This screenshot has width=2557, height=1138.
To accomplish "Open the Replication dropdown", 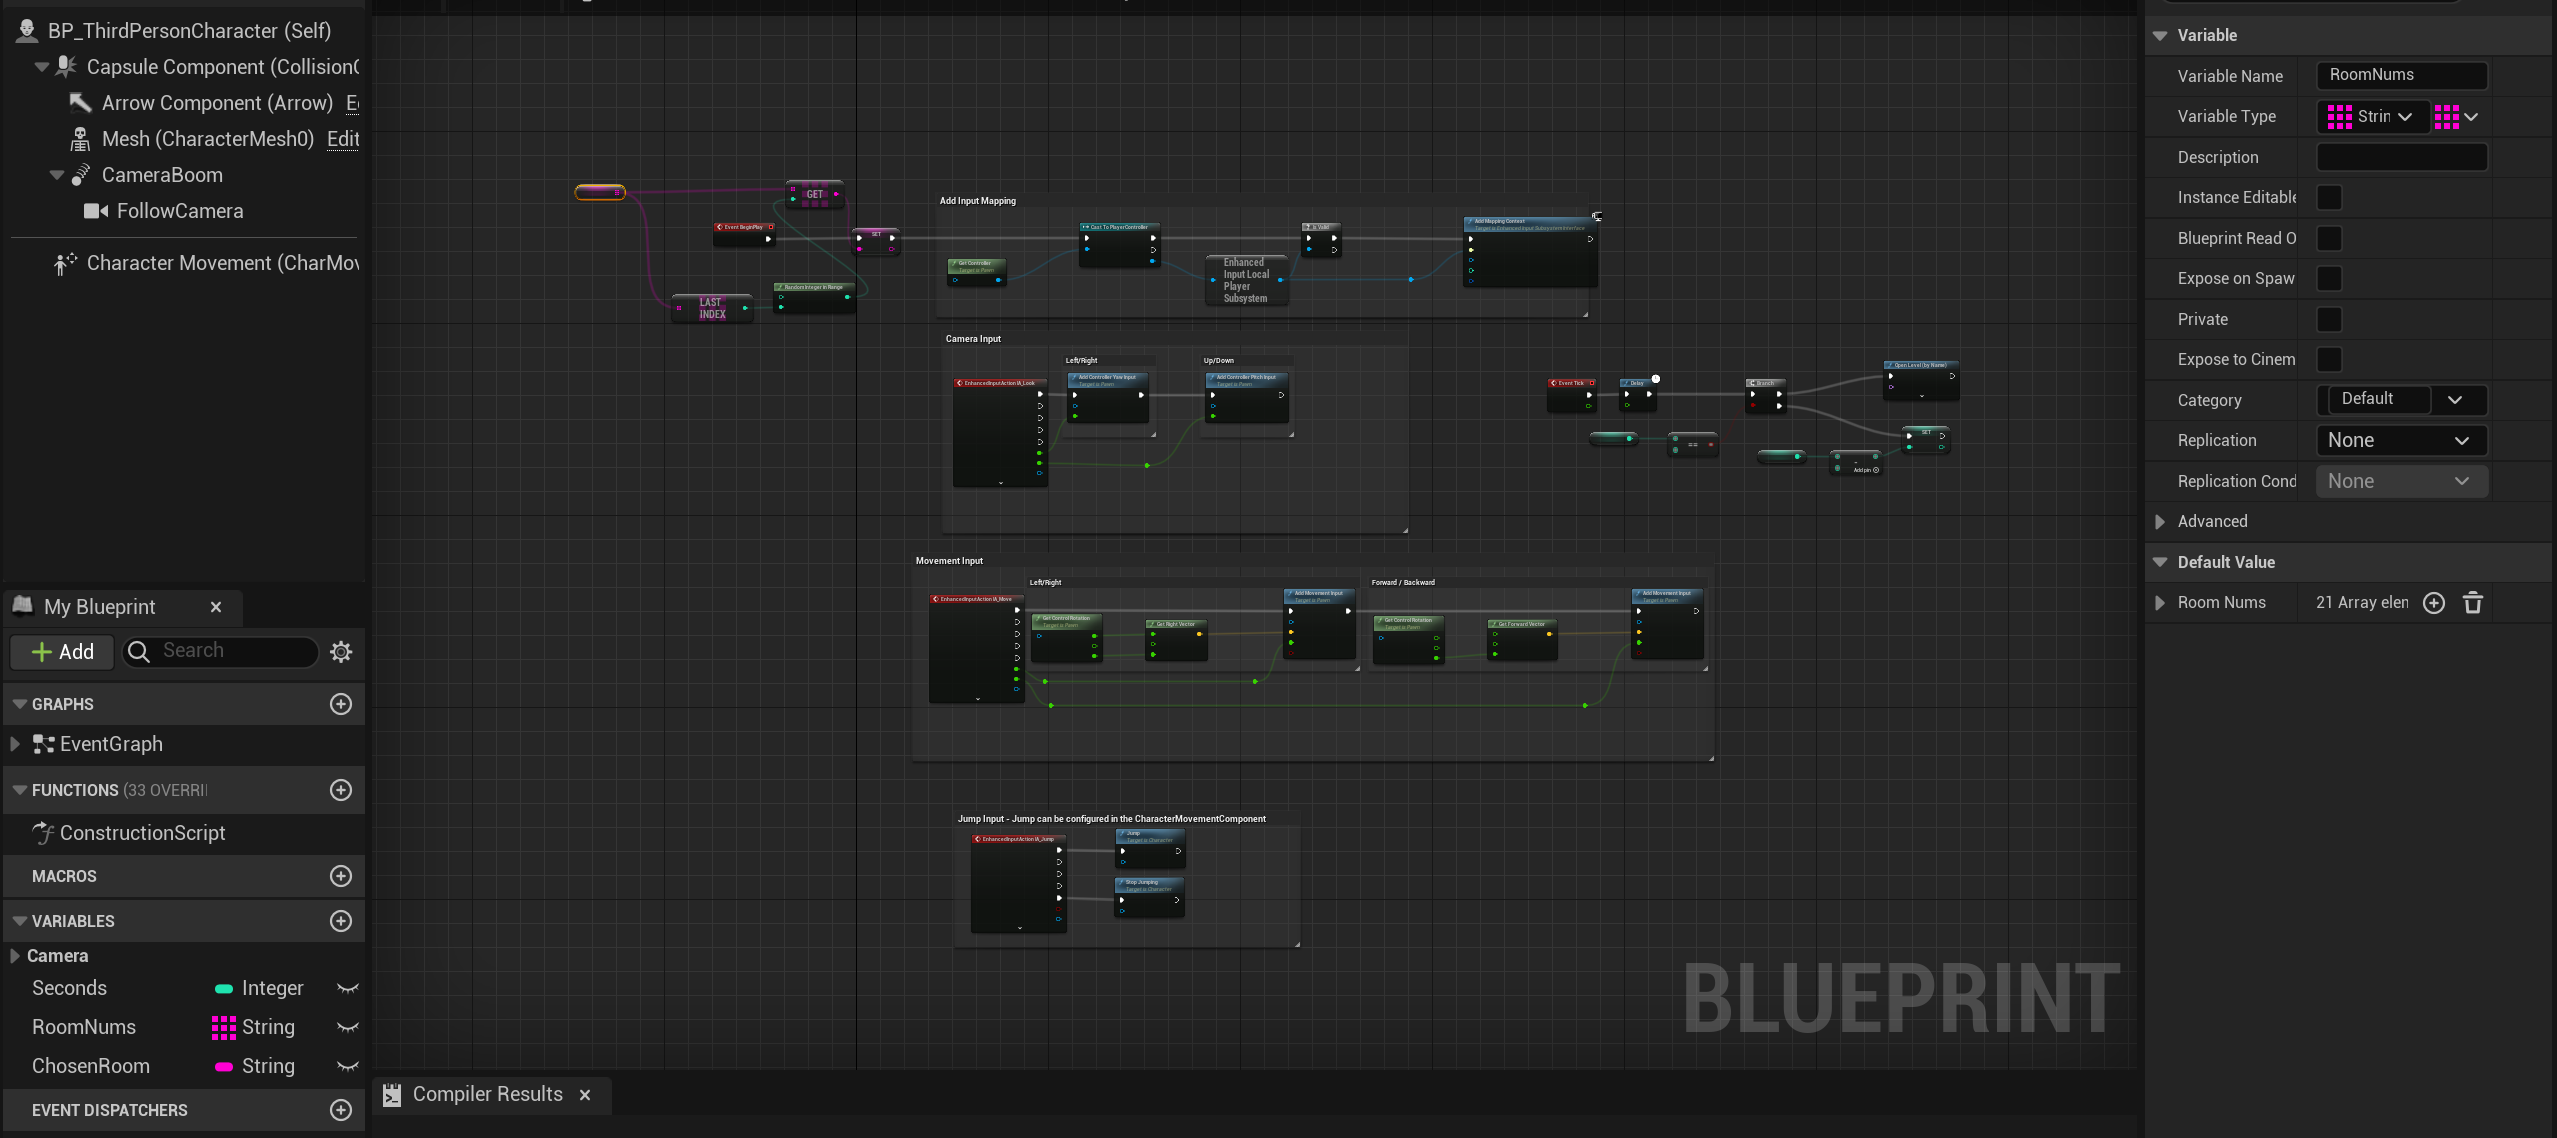I will [2400, 441].
